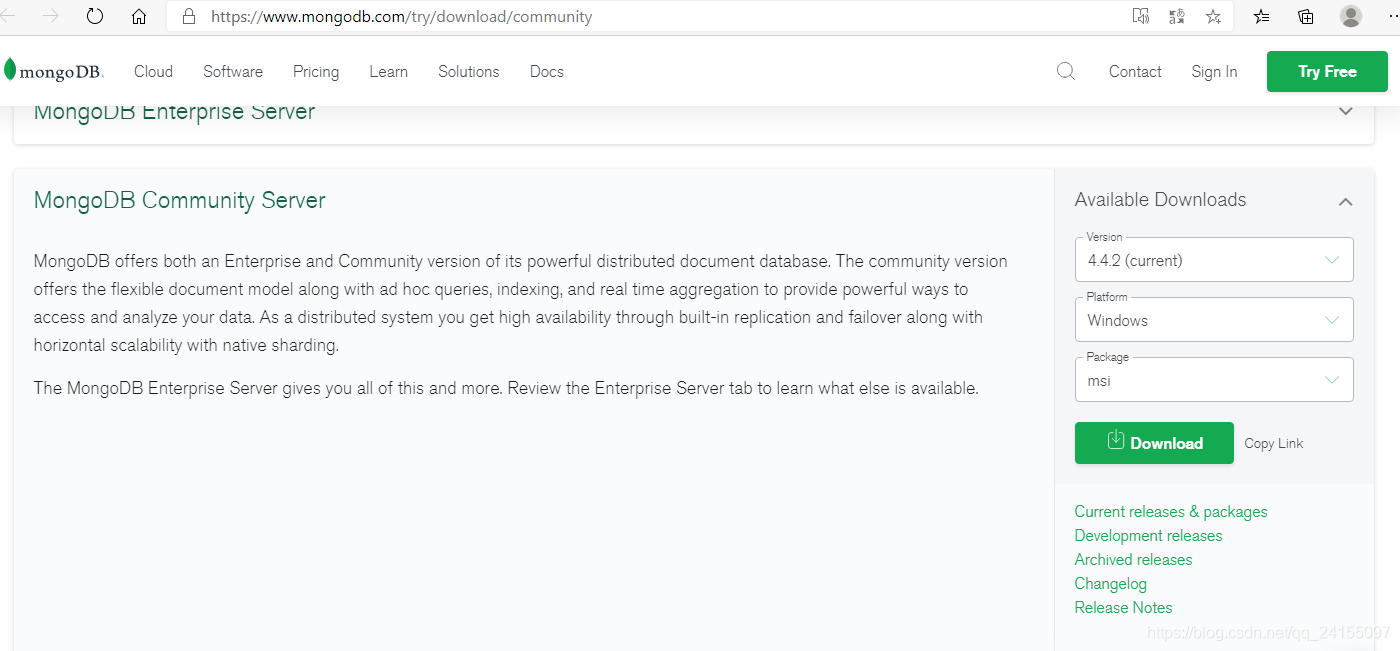Open the Cloud menu
Screen dimensions: 1400x651
(x=154, y=72)
